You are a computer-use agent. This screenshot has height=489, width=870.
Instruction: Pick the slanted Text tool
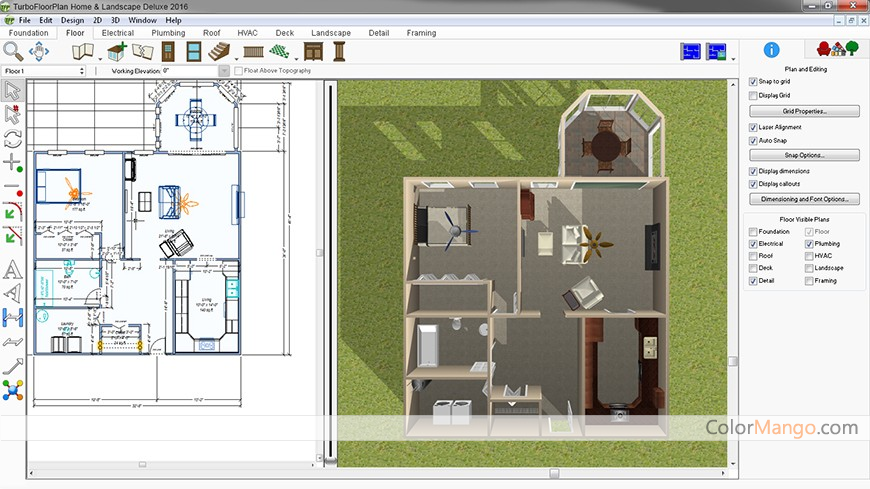12,294
